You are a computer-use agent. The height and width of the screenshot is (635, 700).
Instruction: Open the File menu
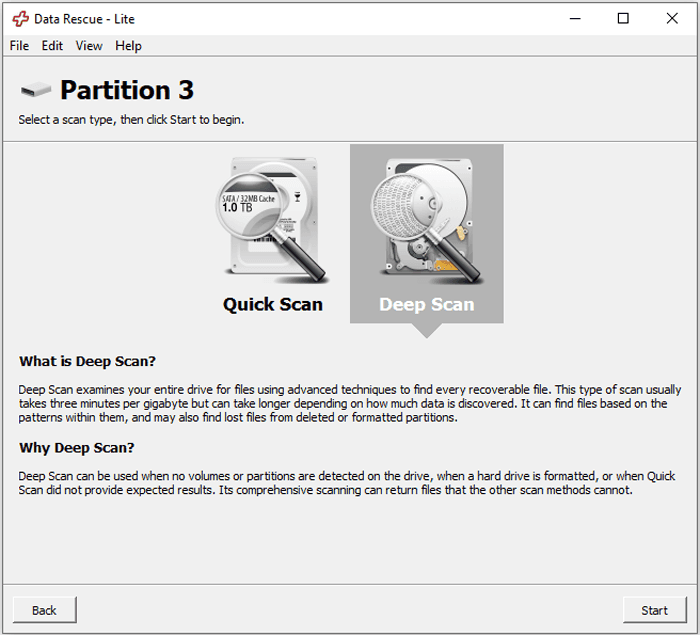19,46
